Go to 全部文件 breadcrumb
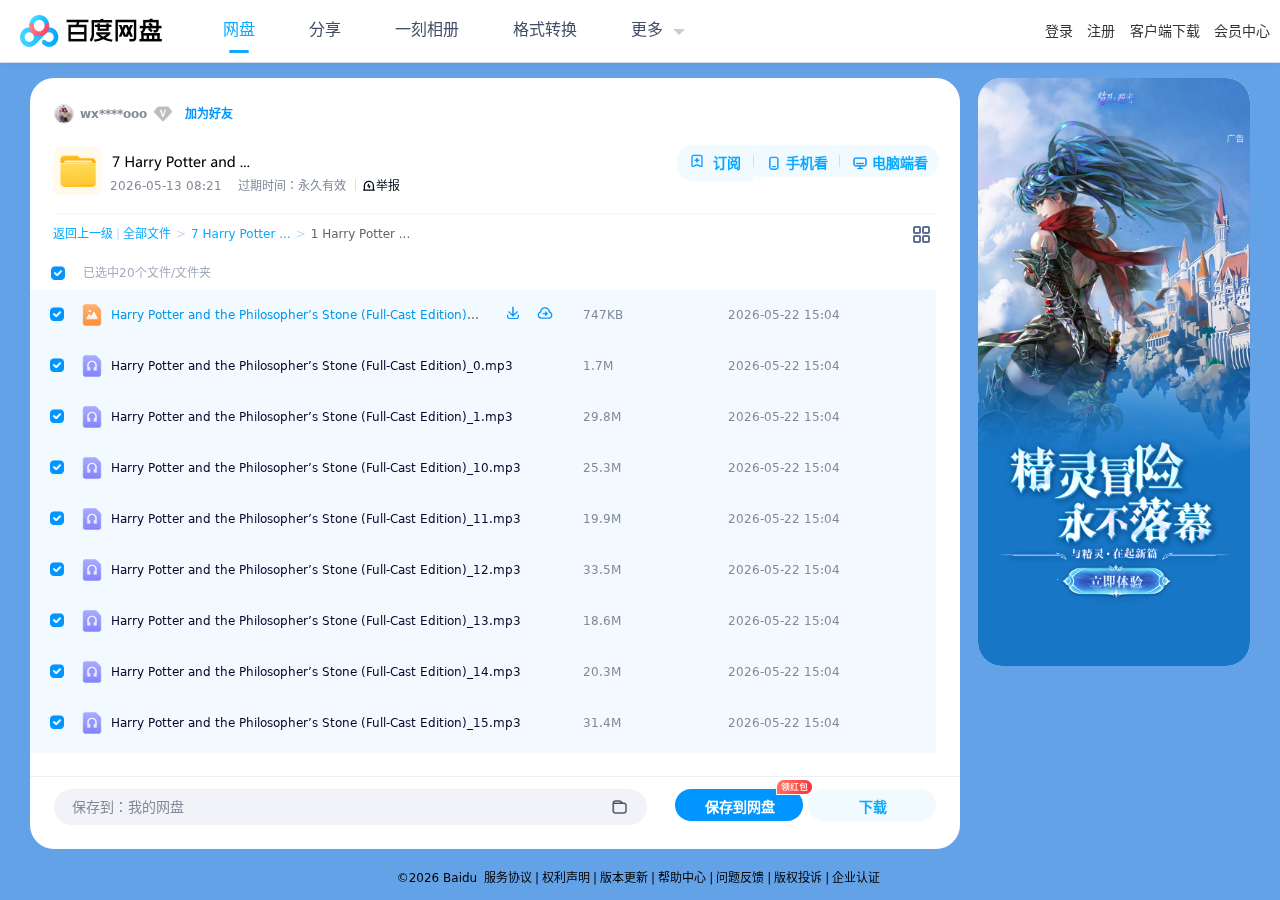This screenshot has width=1280, height=900. (147, 233)
